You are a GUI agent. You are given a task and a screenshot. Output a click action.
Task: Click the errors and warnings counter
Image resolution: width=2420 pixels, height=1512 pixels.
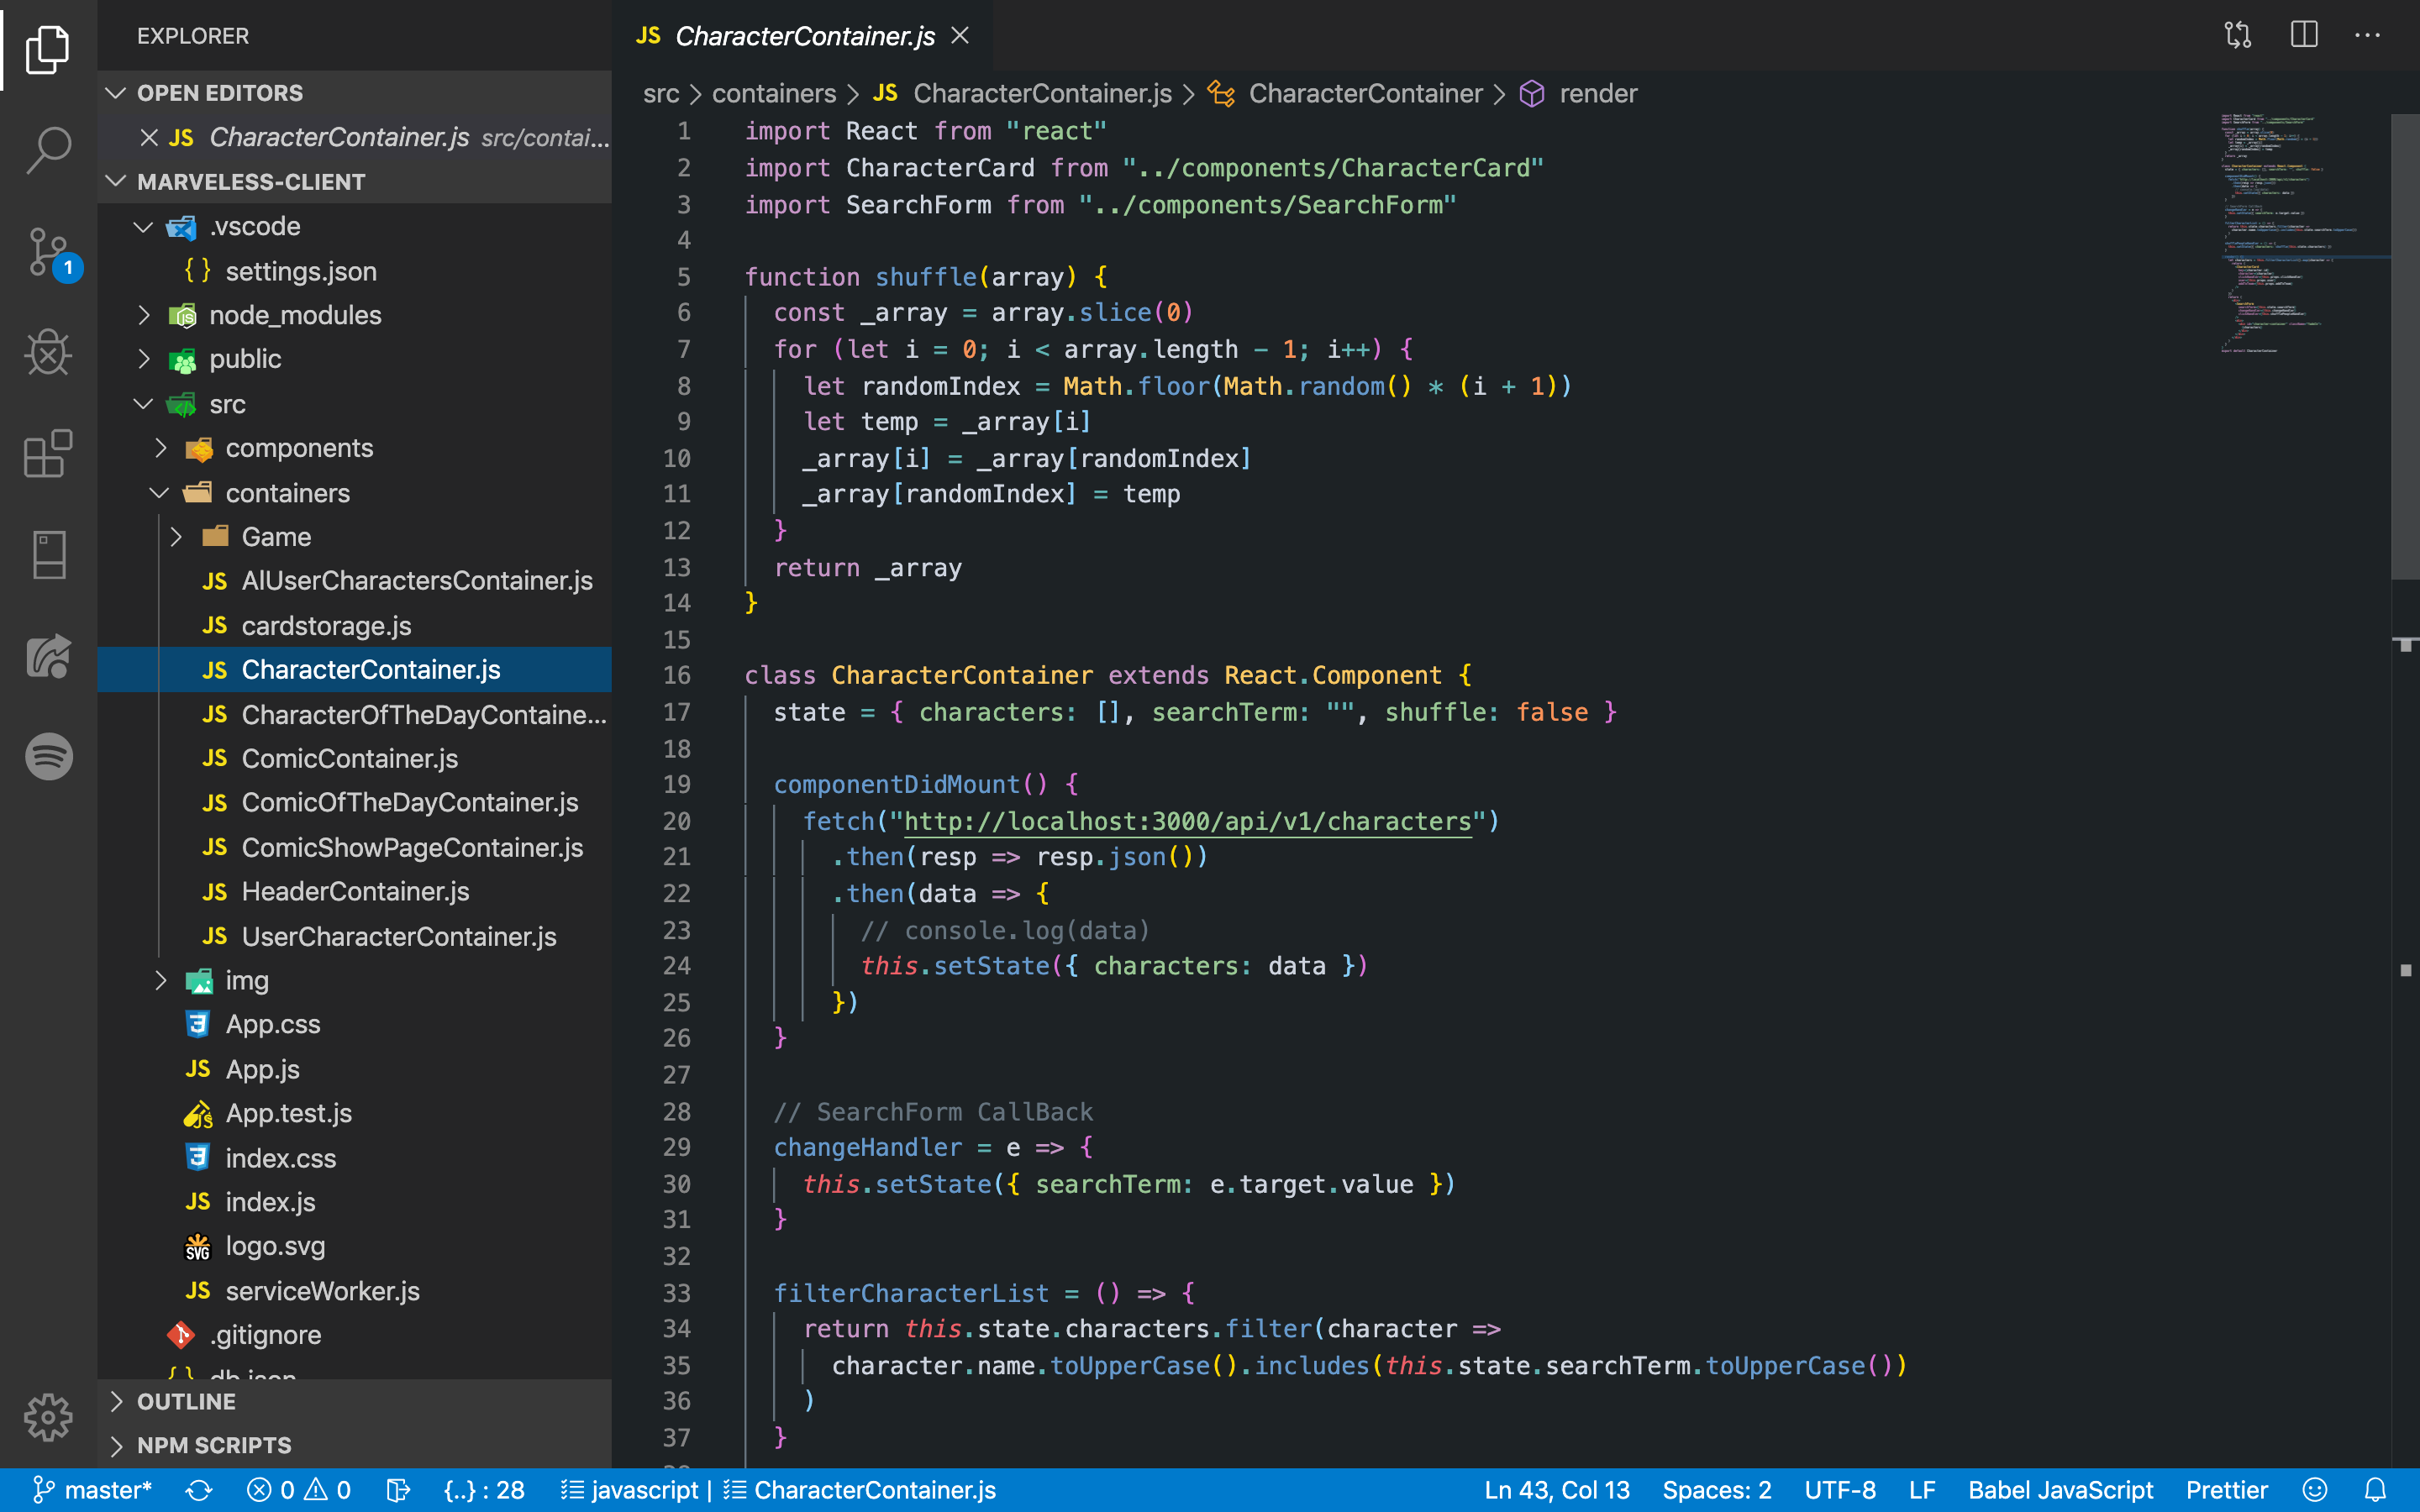pos(298,1490)
